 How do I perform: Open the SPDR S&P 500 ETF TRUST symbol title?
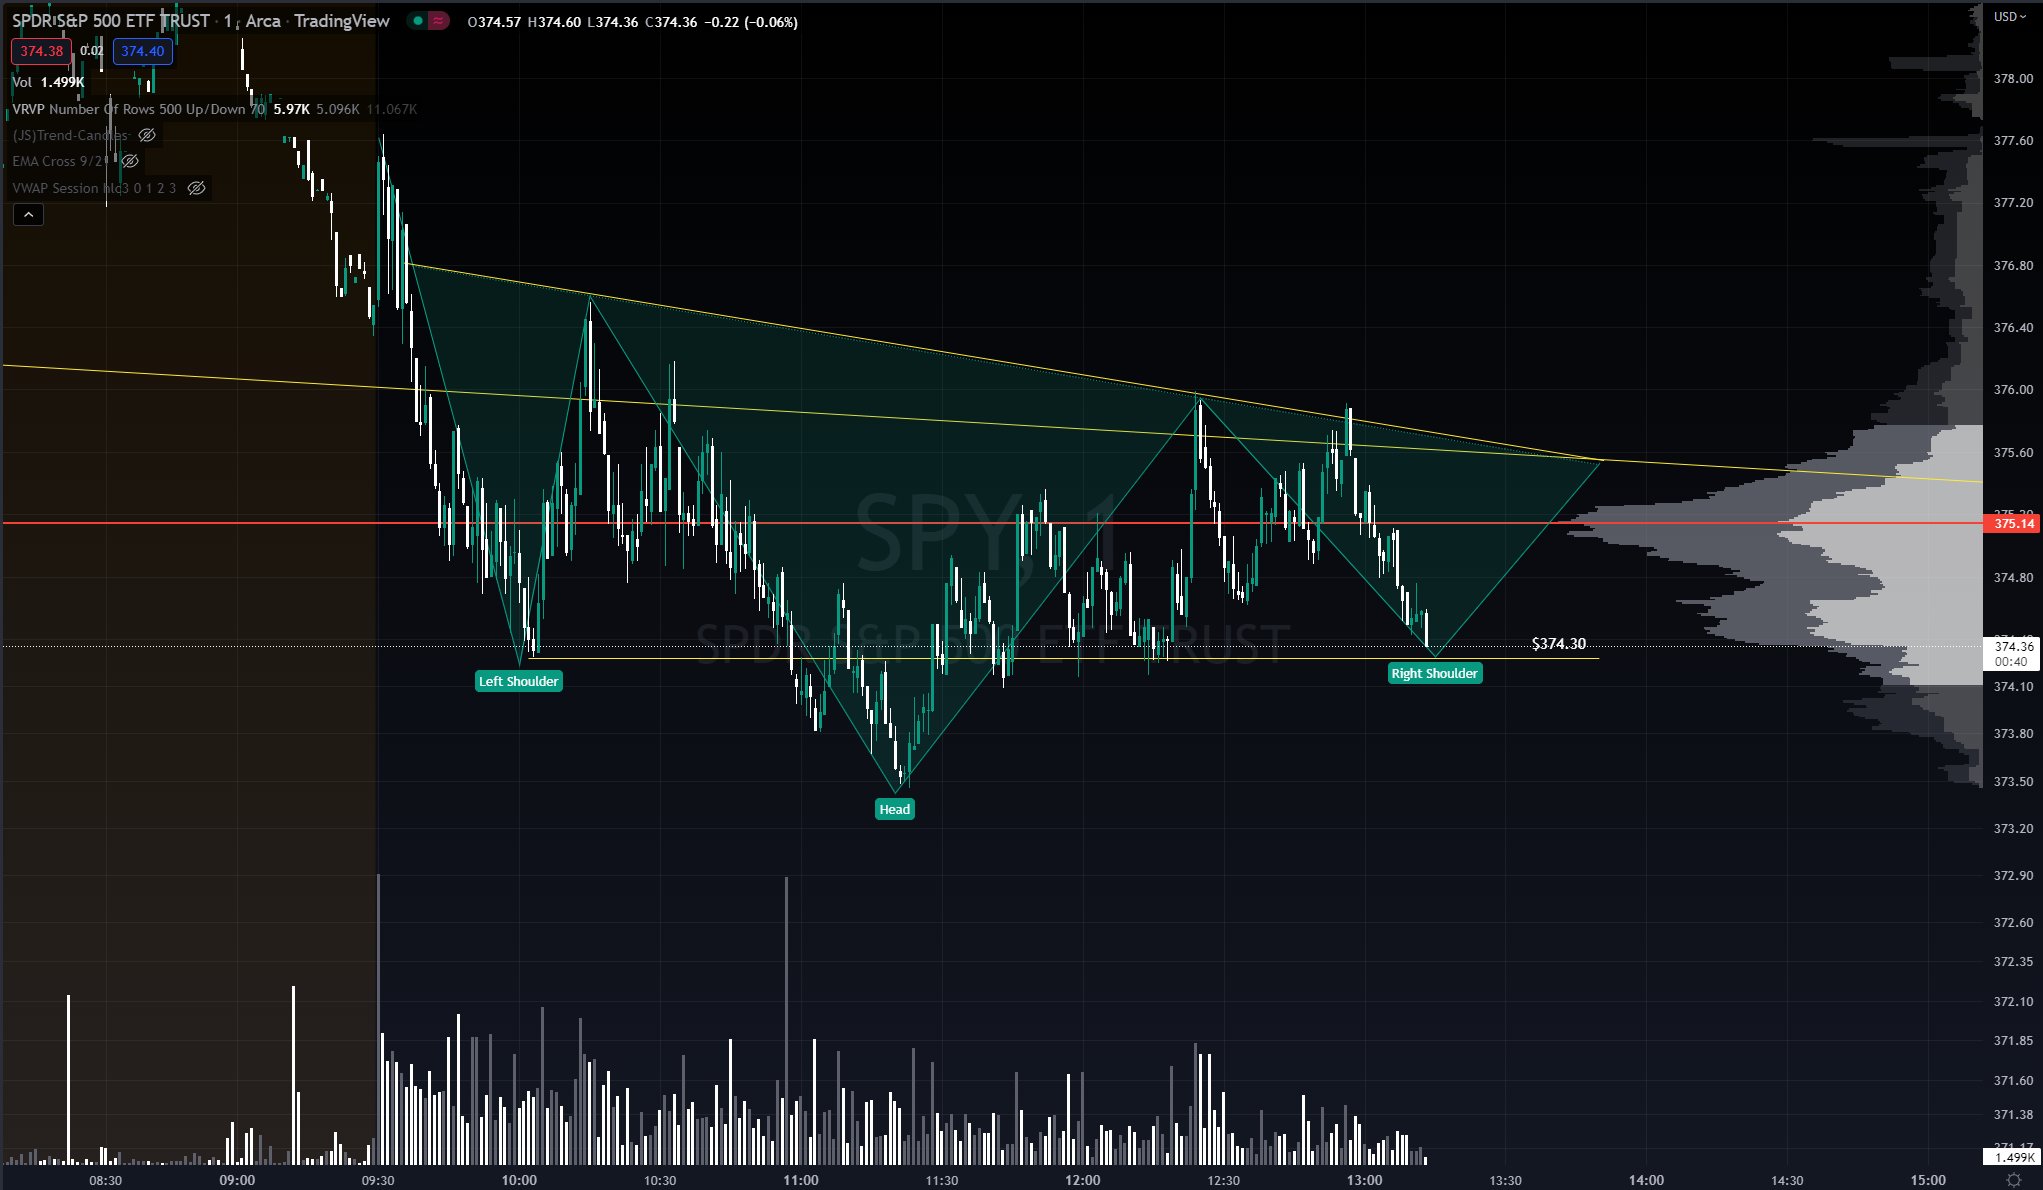(x=110, y=21)
